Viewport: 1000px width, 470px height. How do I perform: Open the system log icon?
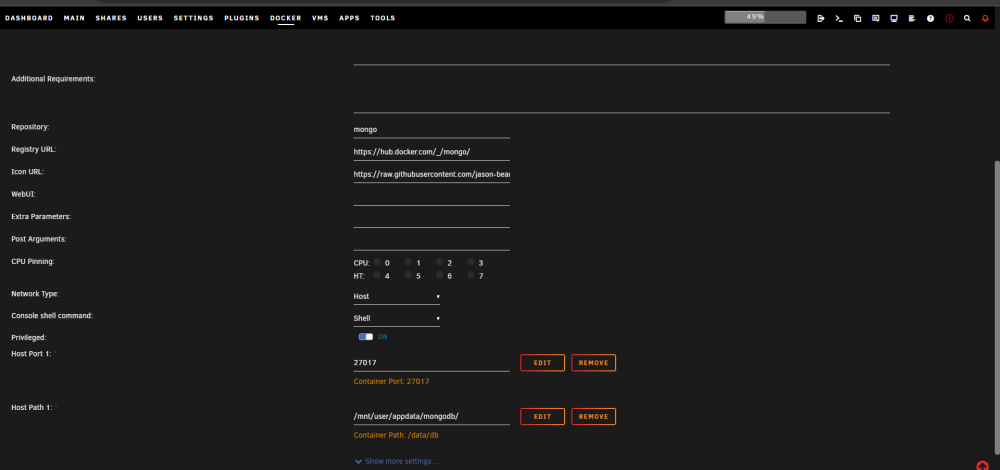click(912, 18)
